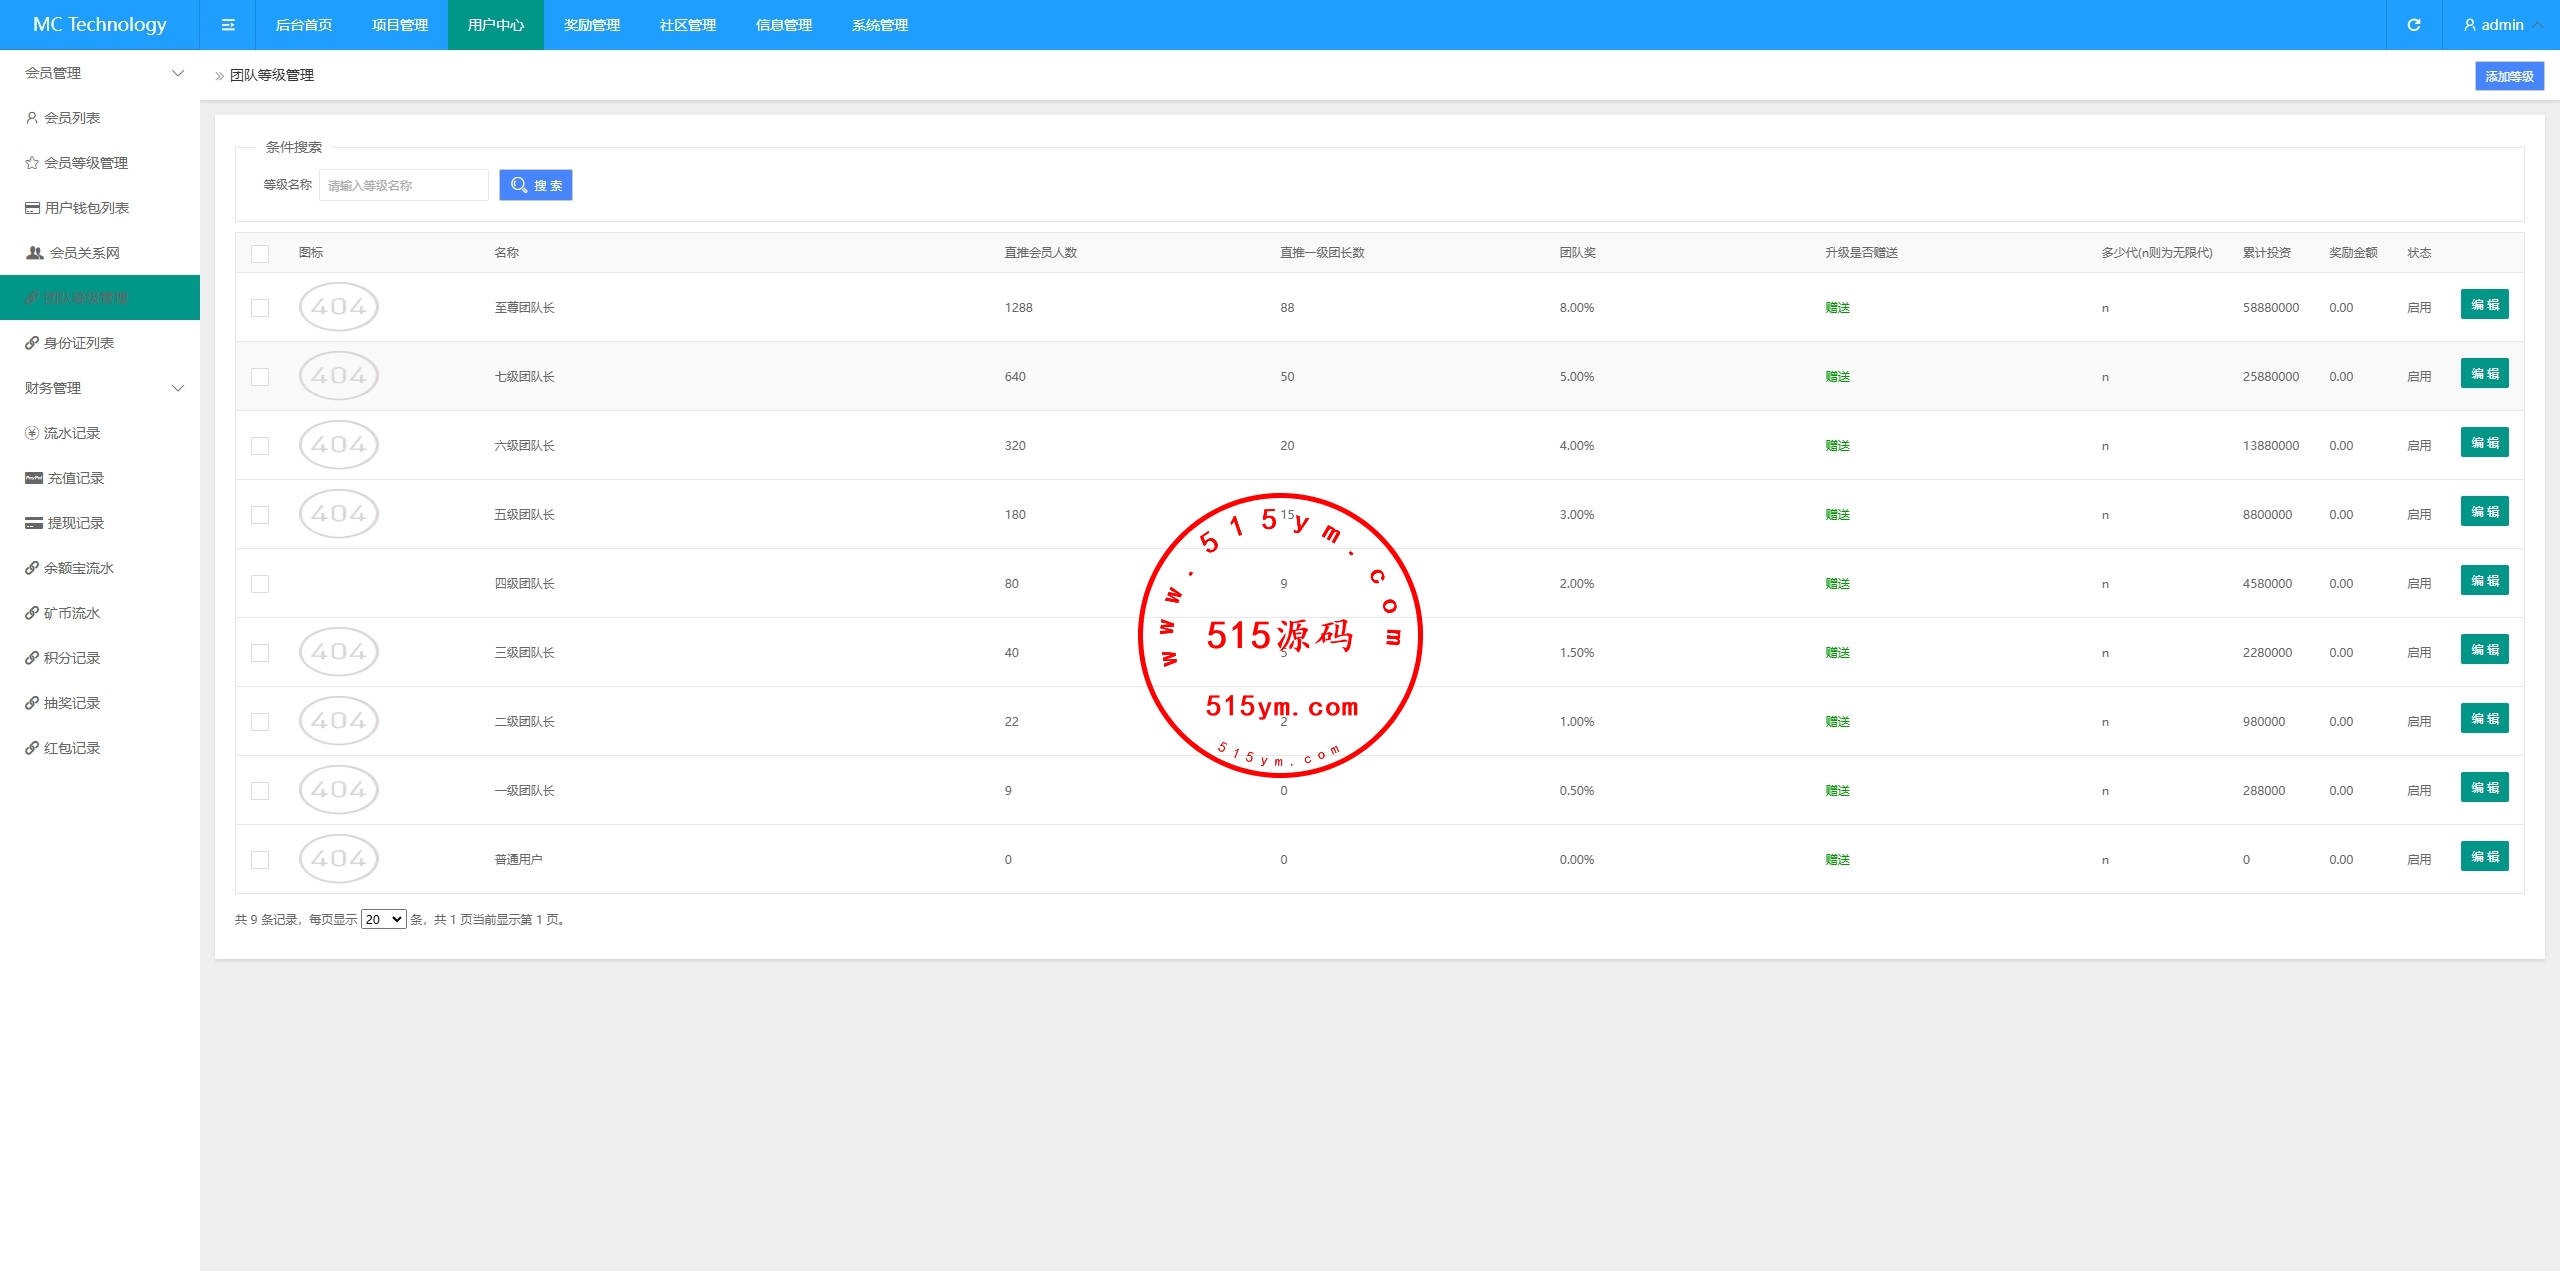Click the refresh icon in top bar
Viewport: 2560px width, 1271px height.
[x=2413, y=25]
